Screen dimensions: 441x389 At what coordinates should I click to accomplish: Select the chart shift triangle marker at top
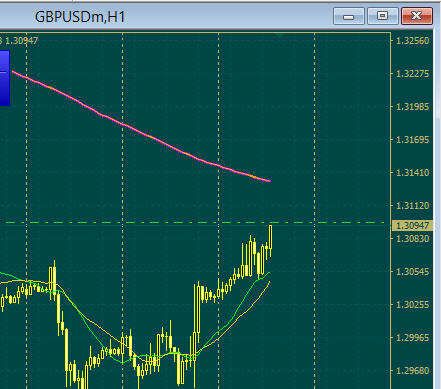point(279,35)
